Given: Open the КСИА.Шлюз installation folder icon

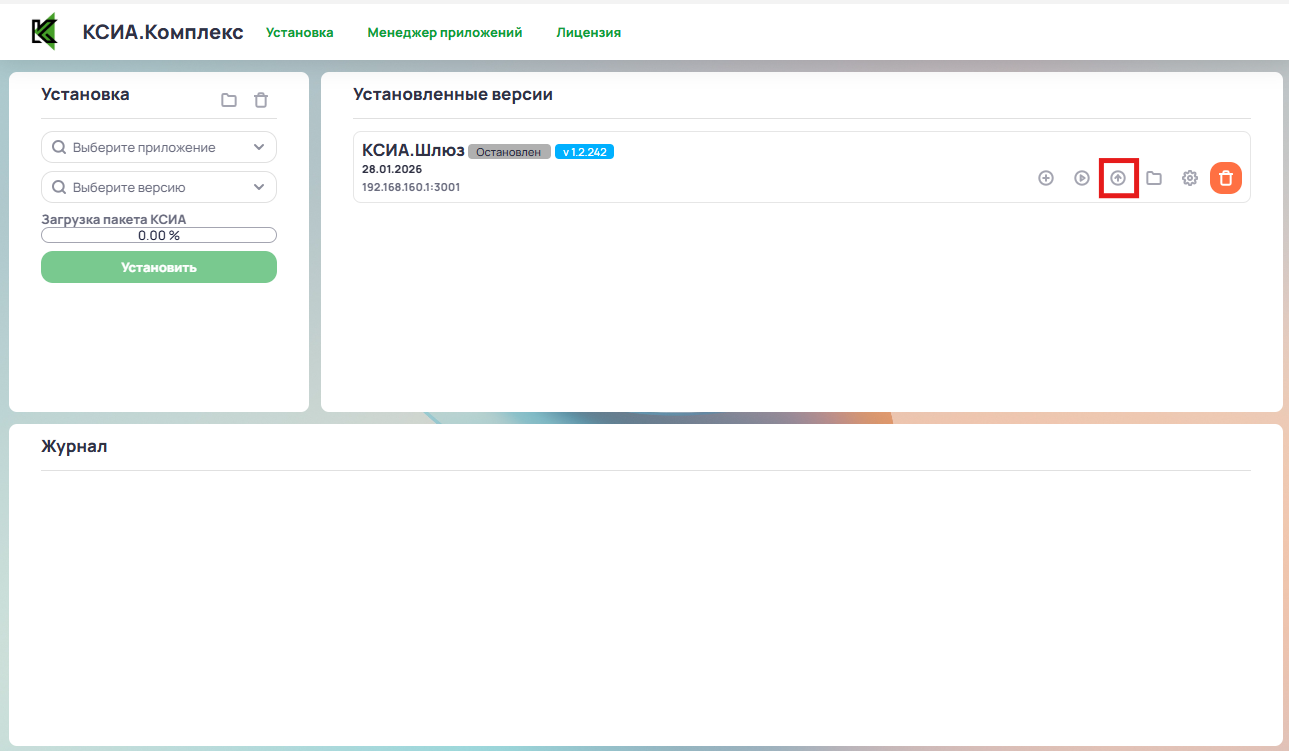Looking at the screenshot, I should point(1154,178).
